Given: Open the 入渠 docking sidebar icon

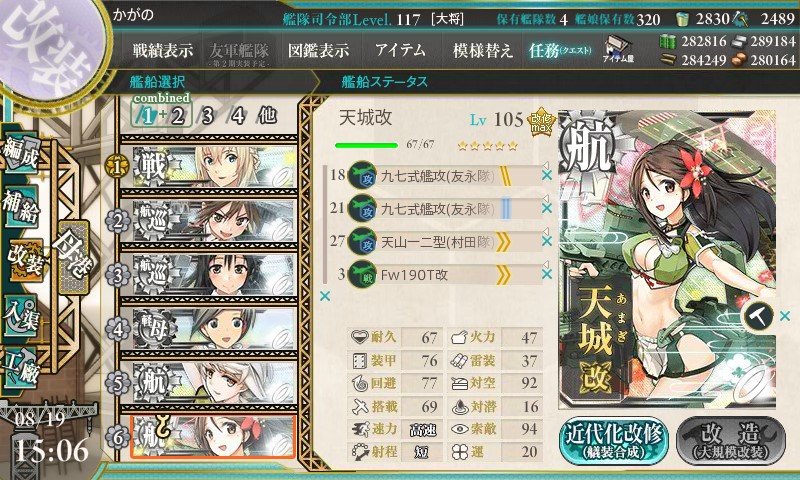Looking at the screenshot, I should [21, 316].
